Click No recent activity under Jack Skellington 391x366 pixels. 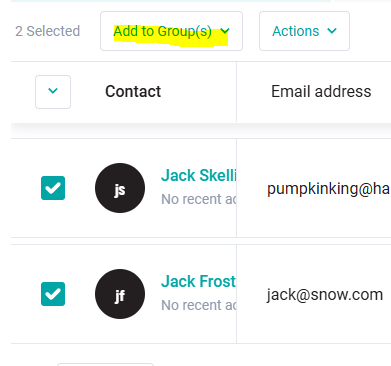[199, 199]
